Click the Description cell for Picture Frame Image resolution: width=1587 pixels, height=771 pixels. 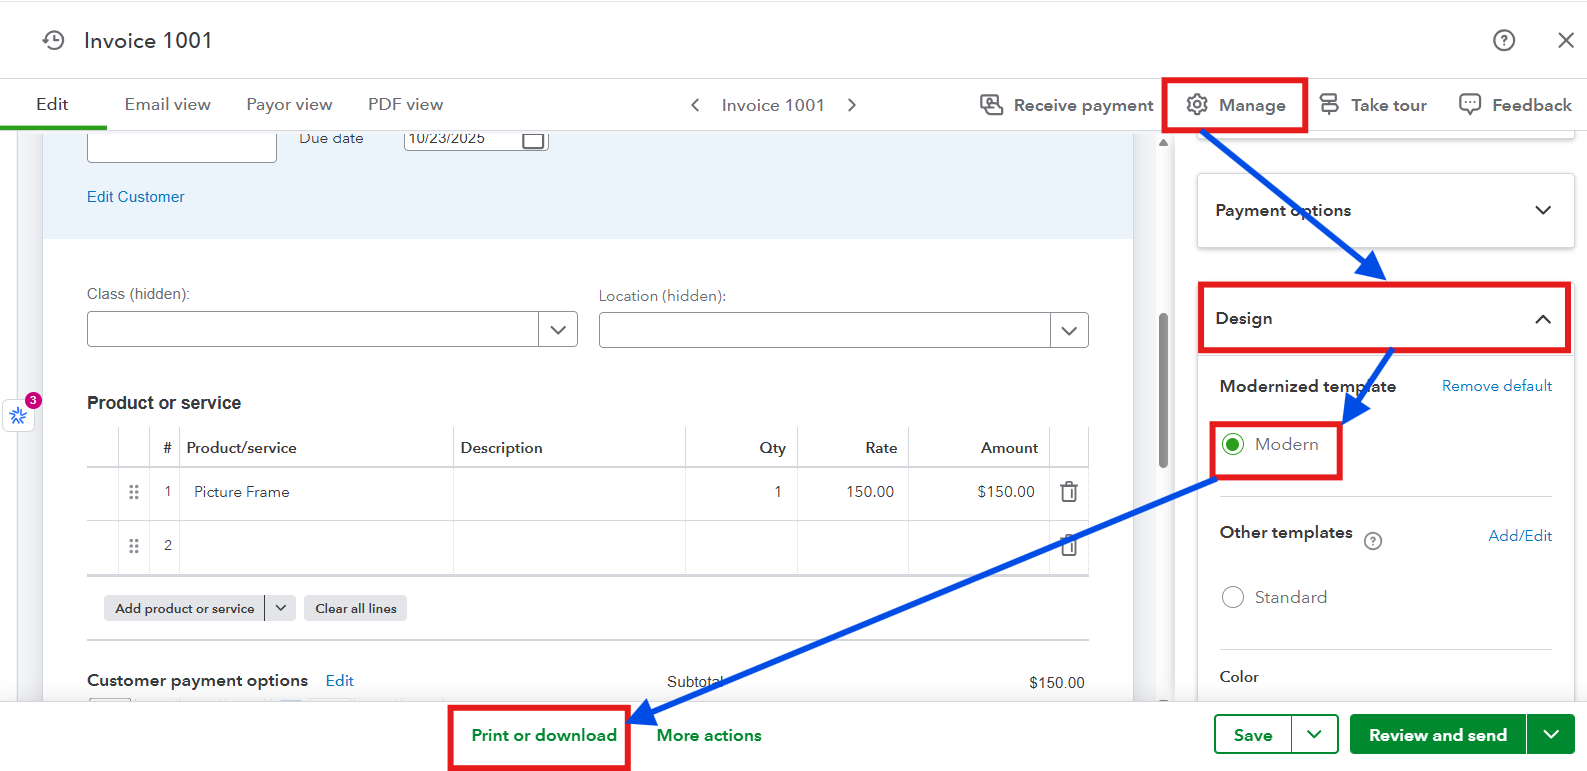(569, 492)
